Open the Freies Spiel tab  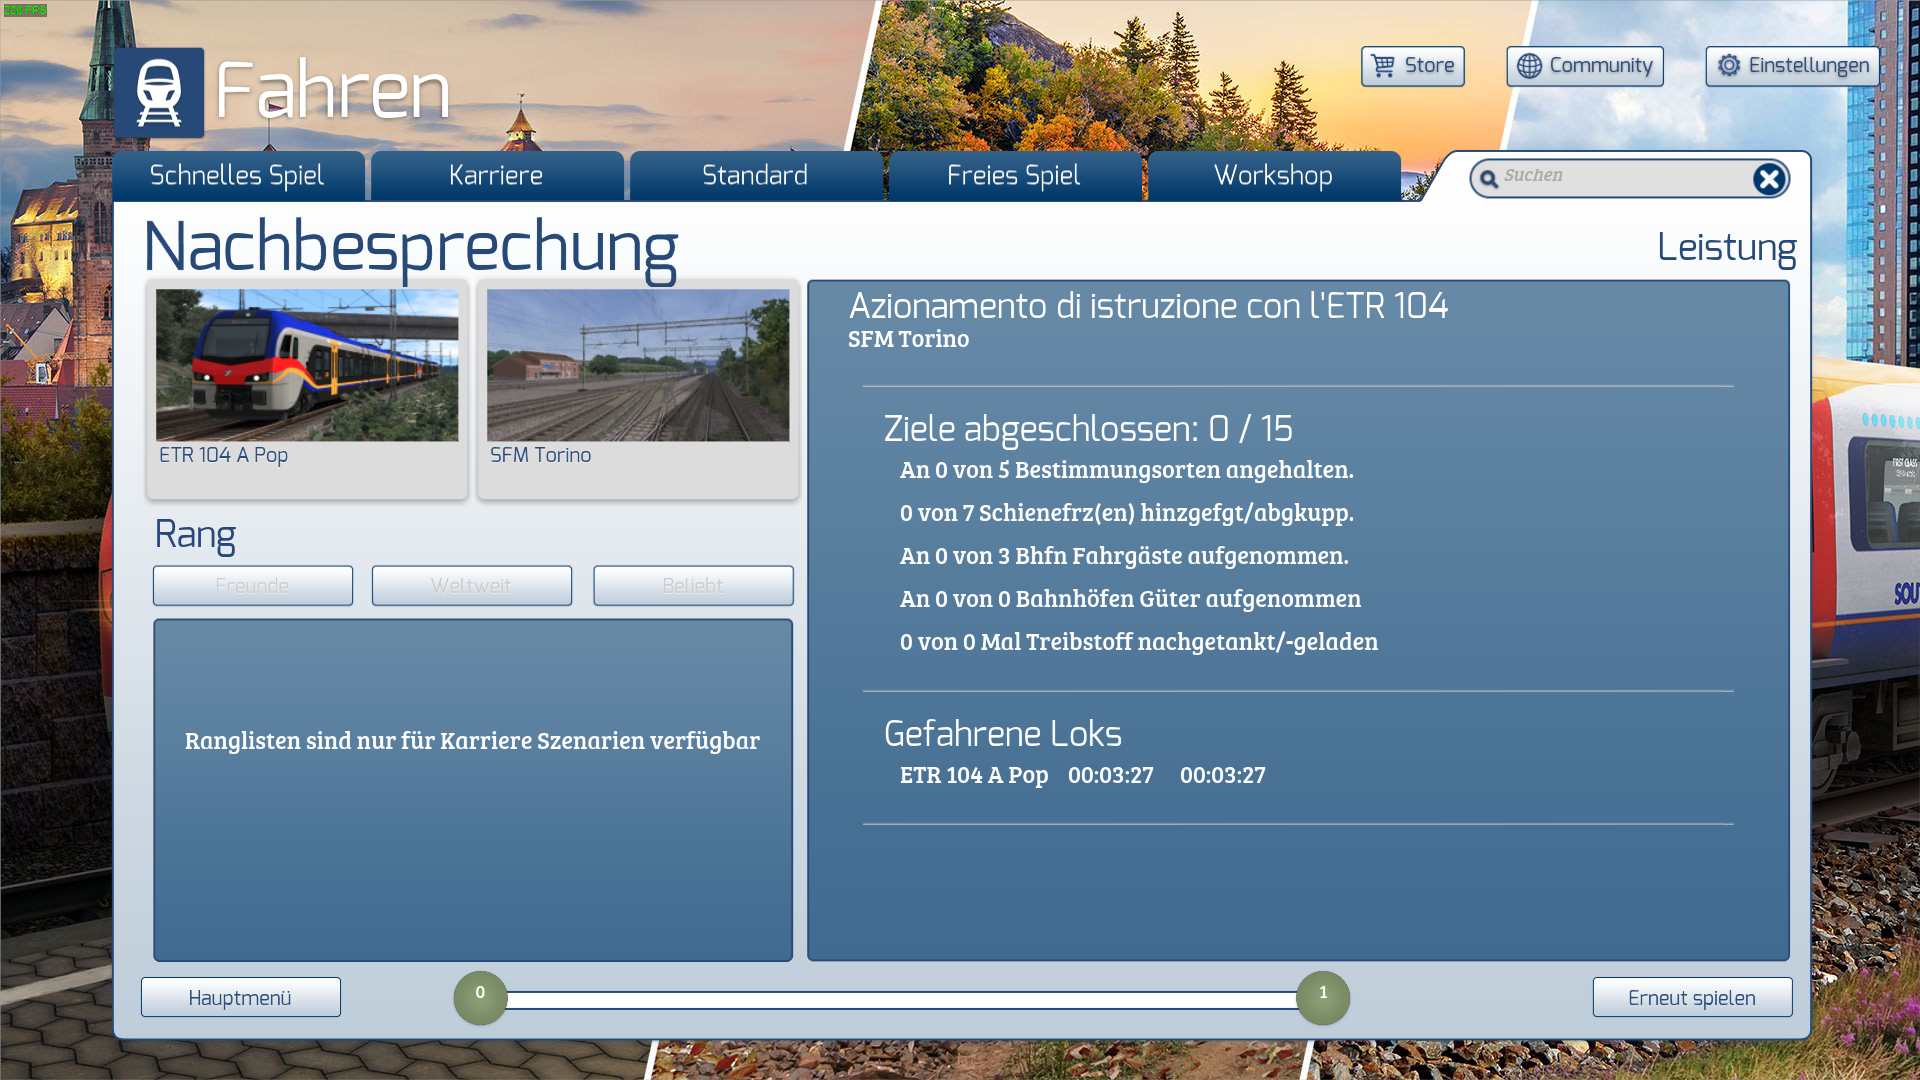pyautogui.click(x=1013, y=176)
